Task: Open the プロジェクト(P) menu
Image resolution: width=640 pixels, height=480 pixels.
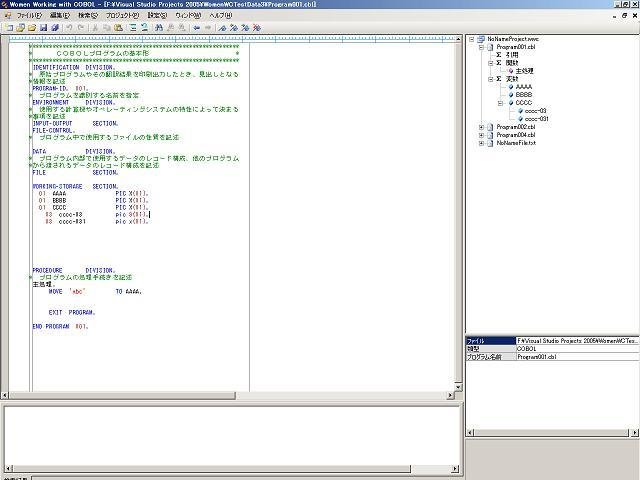Action: tap(122, 16)
